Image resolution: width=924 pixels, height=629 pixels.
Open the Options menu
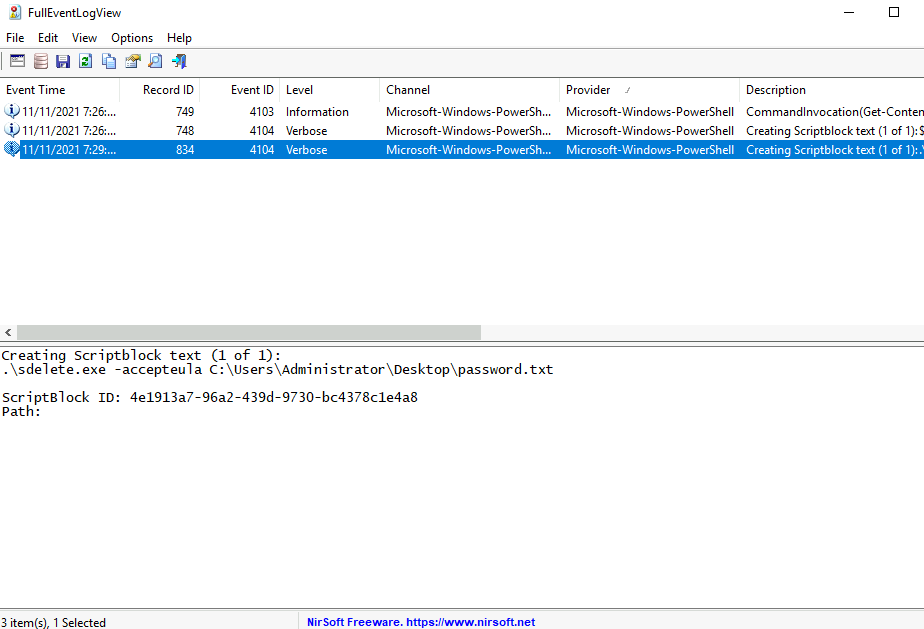(x=132, y=38)
